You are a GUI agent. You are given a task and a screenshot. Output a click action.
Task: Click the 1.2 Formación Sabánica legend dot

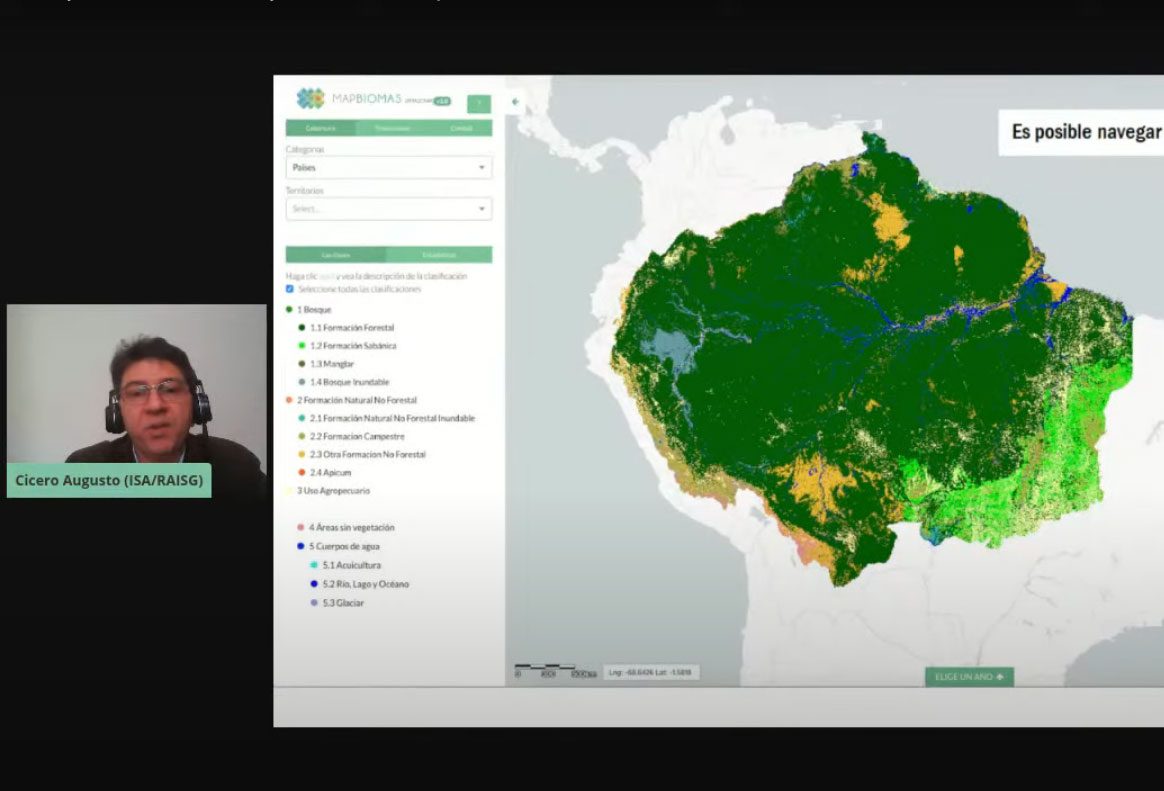(x=301, y=346)
